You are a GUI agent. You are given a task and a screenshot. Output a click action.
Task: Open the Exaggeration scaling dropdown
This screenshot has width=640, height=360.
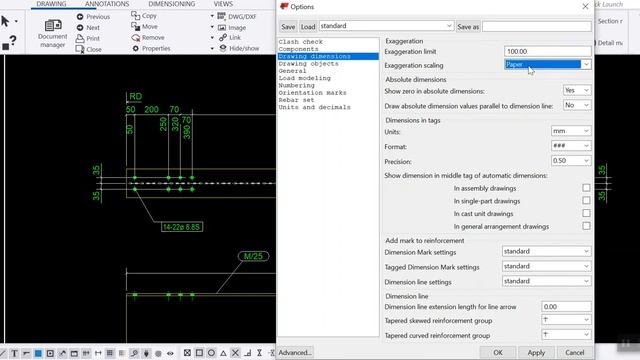[x=547, y=64]
